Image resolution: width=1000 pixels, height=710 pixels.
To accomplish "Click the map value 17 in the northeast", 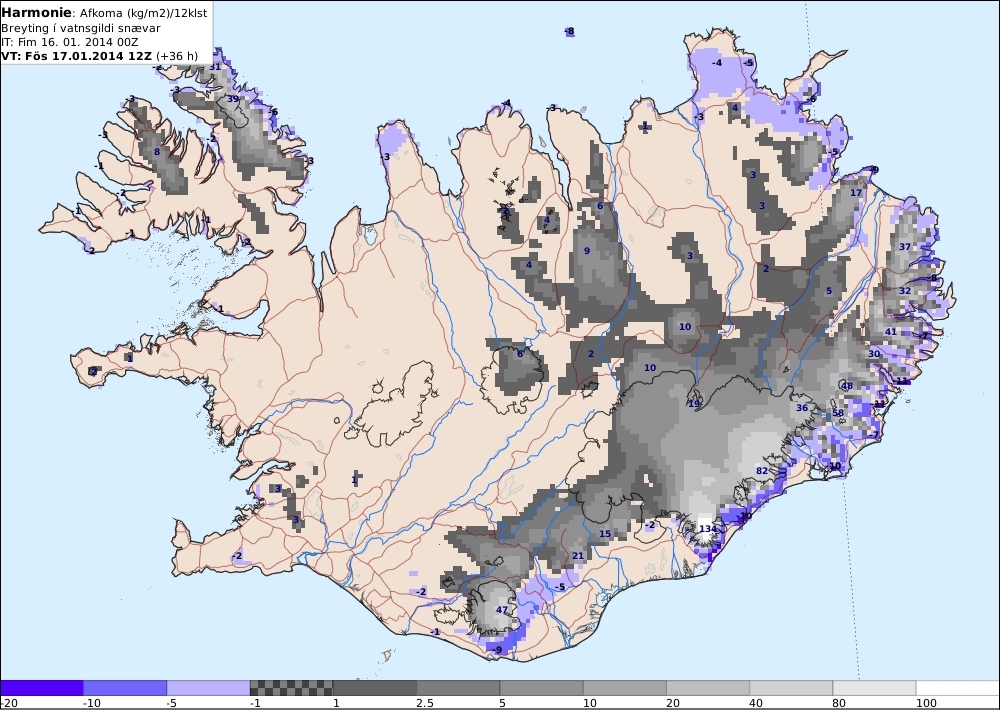I will coord(856,193).
